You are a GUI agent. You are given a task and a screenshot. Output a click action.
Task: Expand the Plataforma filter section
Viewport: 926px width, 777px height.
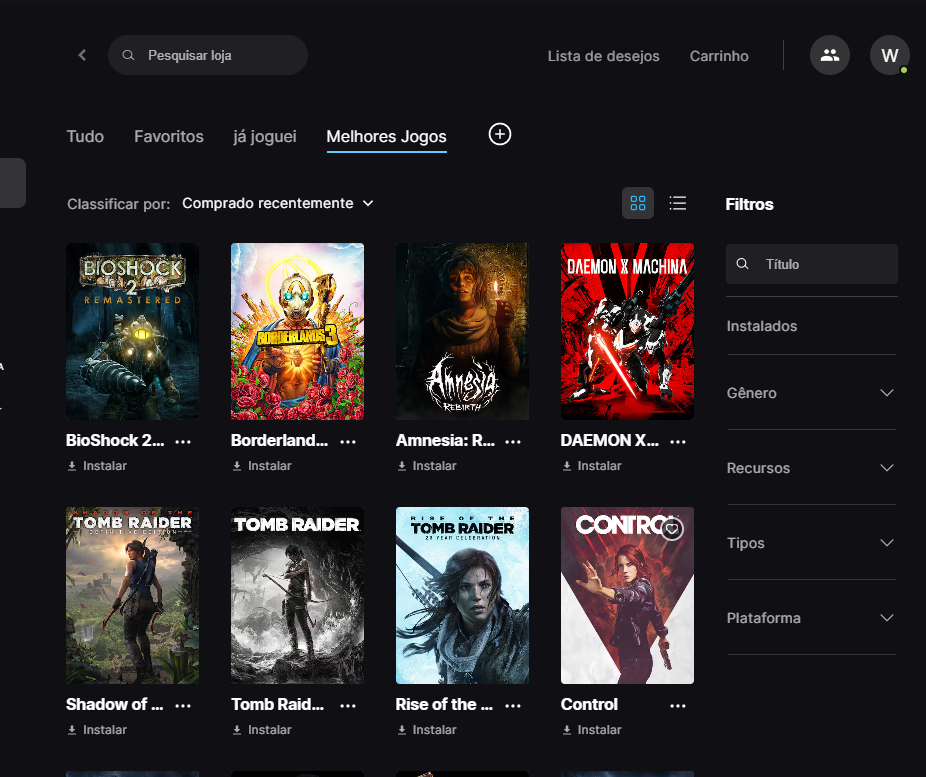point(811,618)
